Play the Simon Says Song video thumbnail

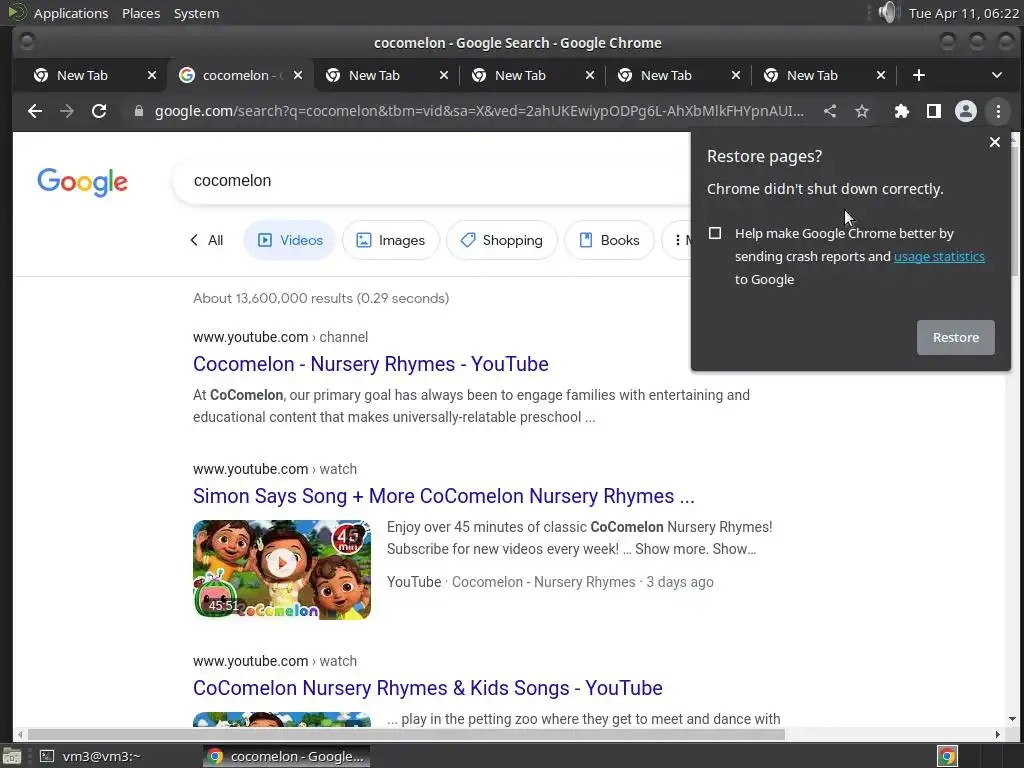[x=281, y=569]
